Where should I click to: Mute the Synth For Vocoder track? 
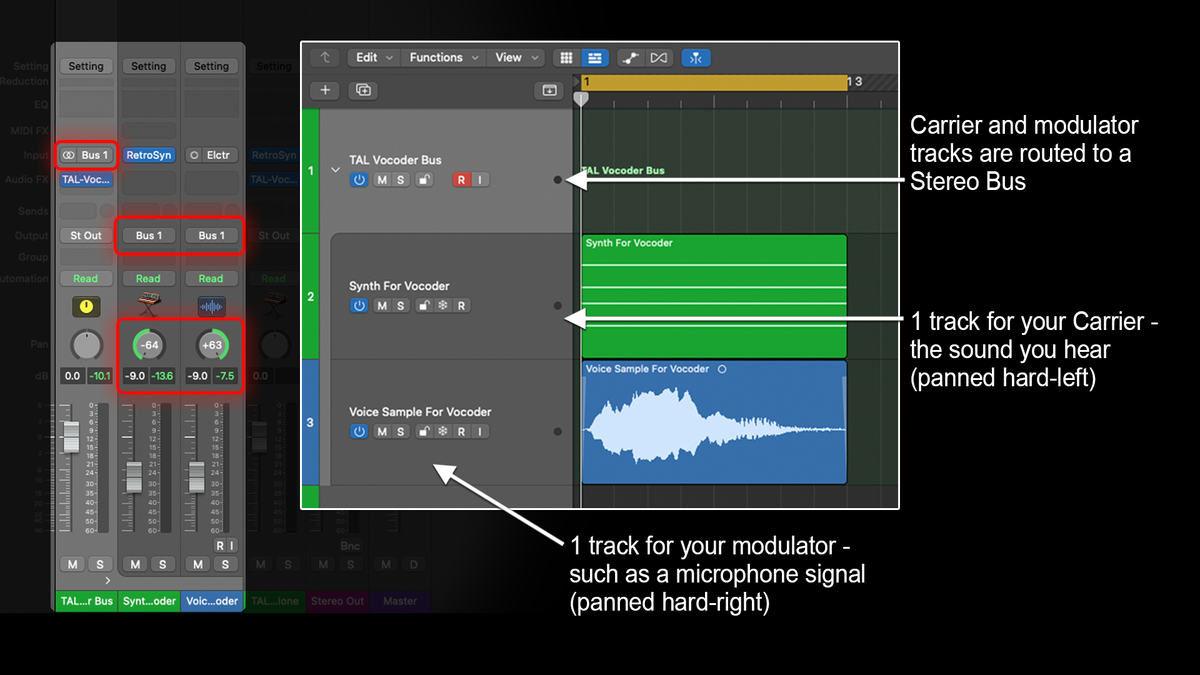coord(381,304)
